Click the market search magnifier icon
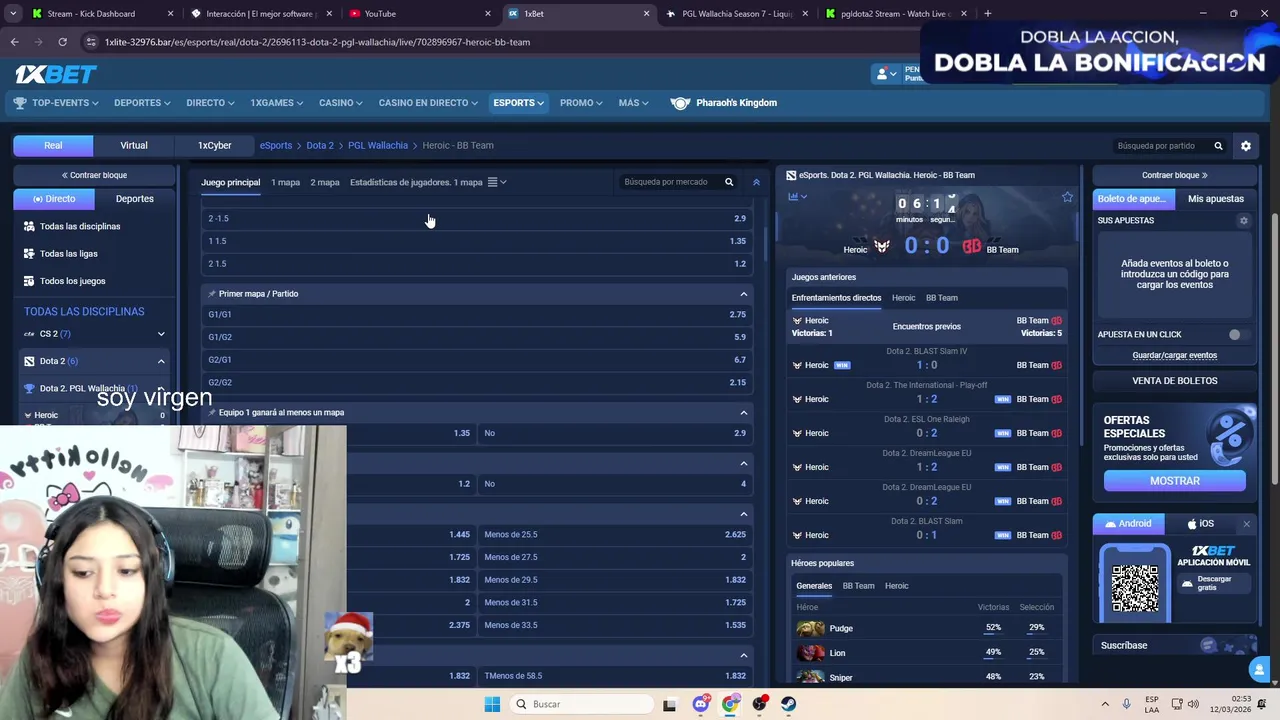Image resolution: width=1280 pixels, height=720 pixels. [729, 182]
